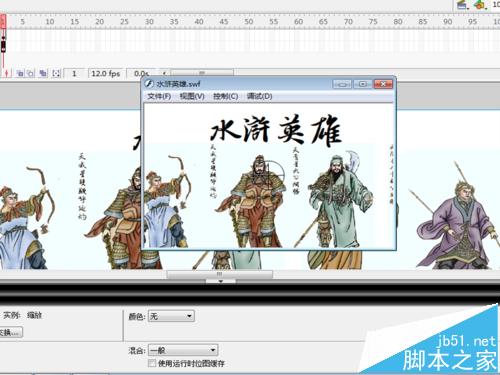Minimize the 水浒英雄.swf preview window
The width and height of the screenshot is (500, 375).
(342, 84)
